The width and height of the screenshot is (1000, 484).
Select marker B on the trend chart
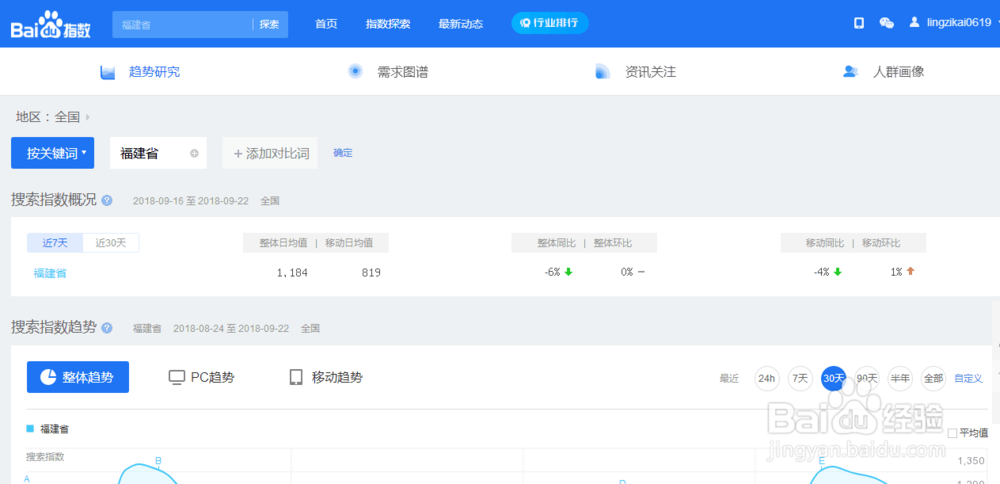coord(158,461)
